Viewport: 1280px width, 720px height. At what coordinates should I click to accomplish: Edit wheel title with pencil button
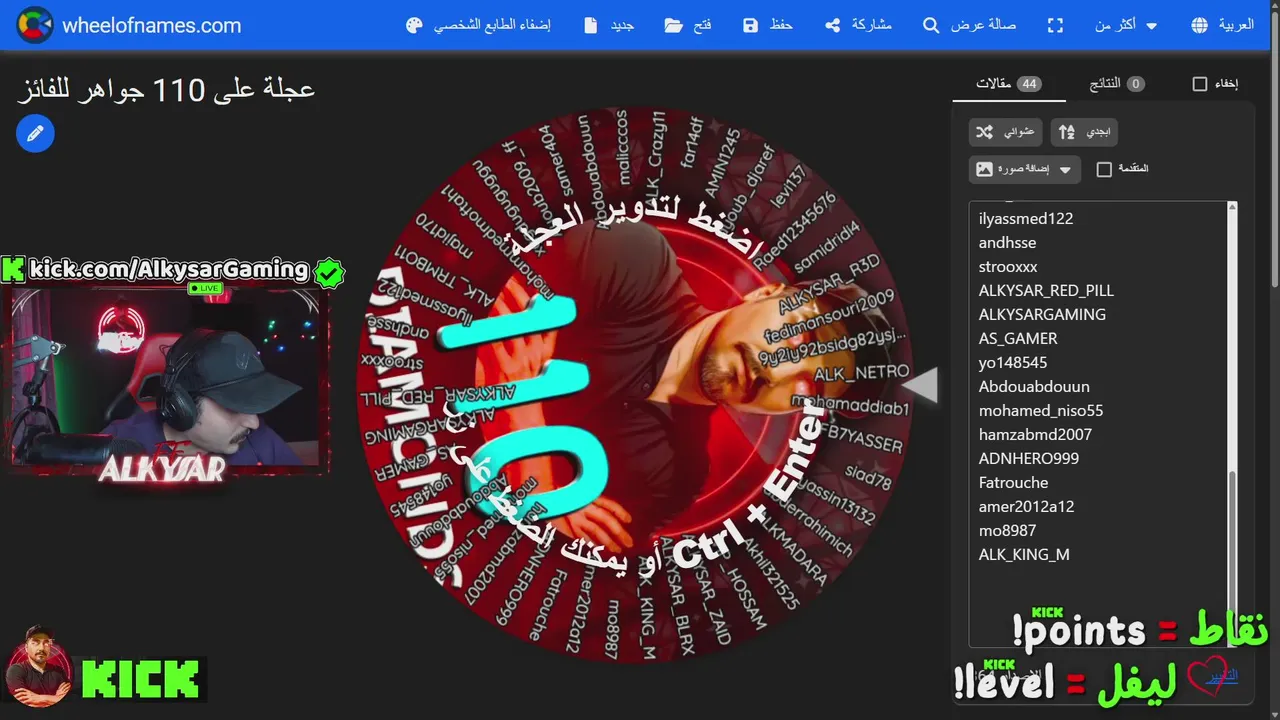tap(35, 133)
